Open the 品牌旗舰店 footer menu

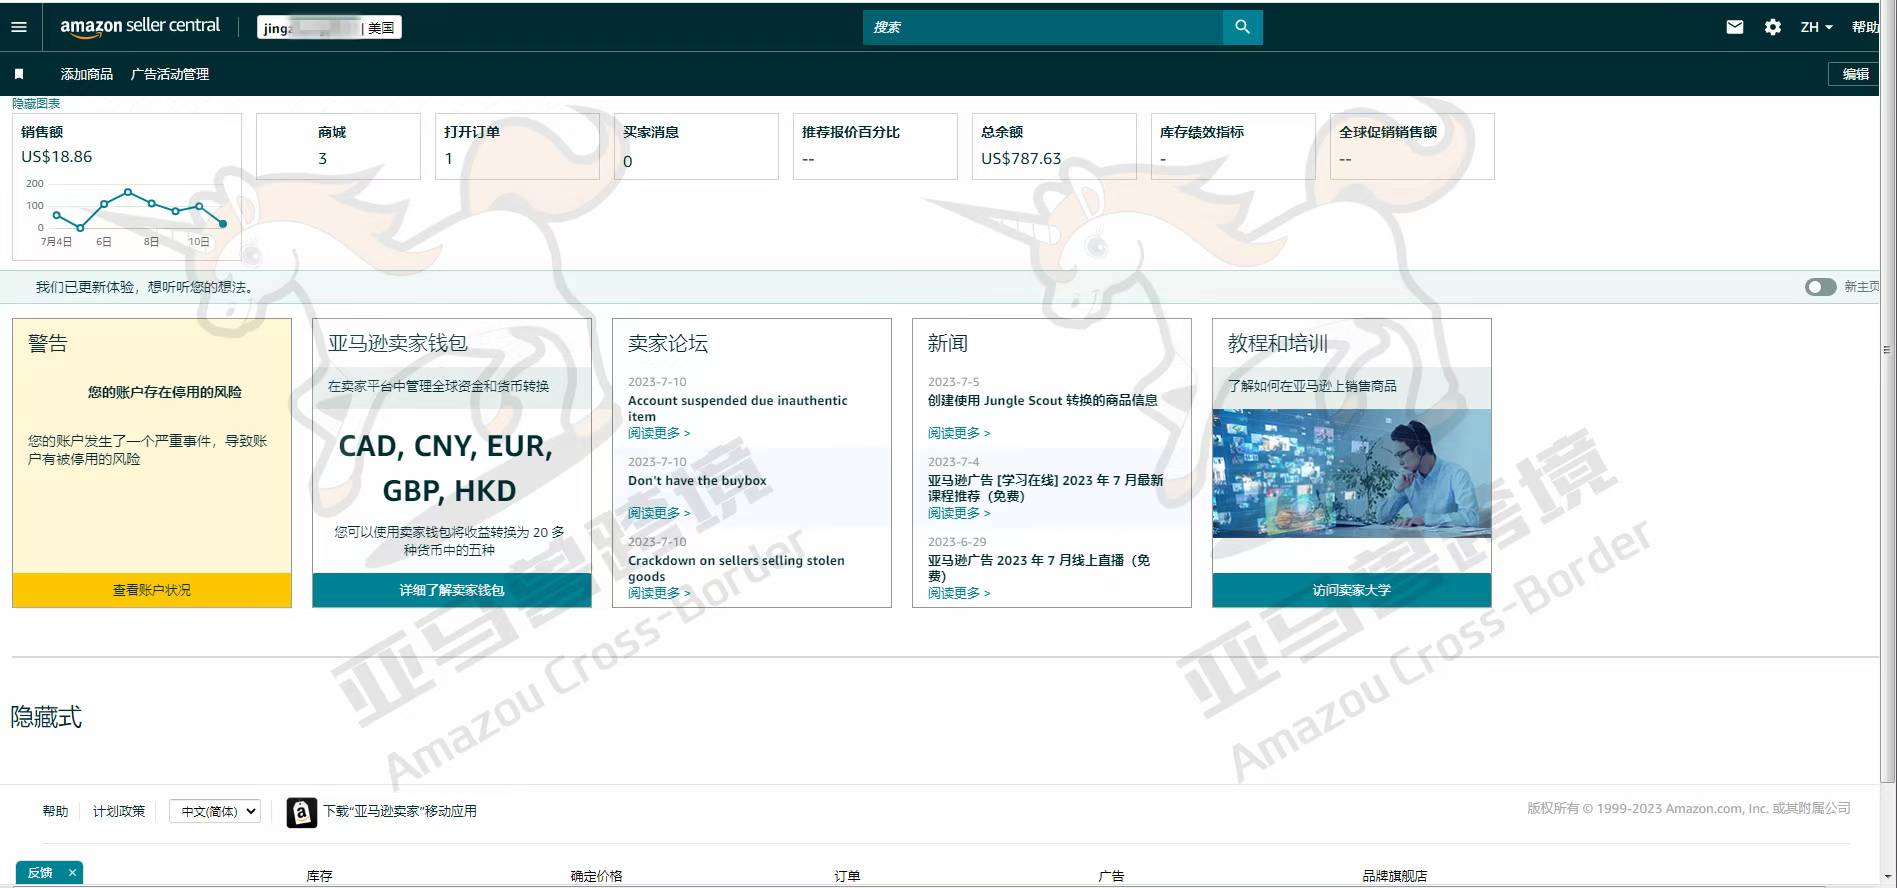1394,876
